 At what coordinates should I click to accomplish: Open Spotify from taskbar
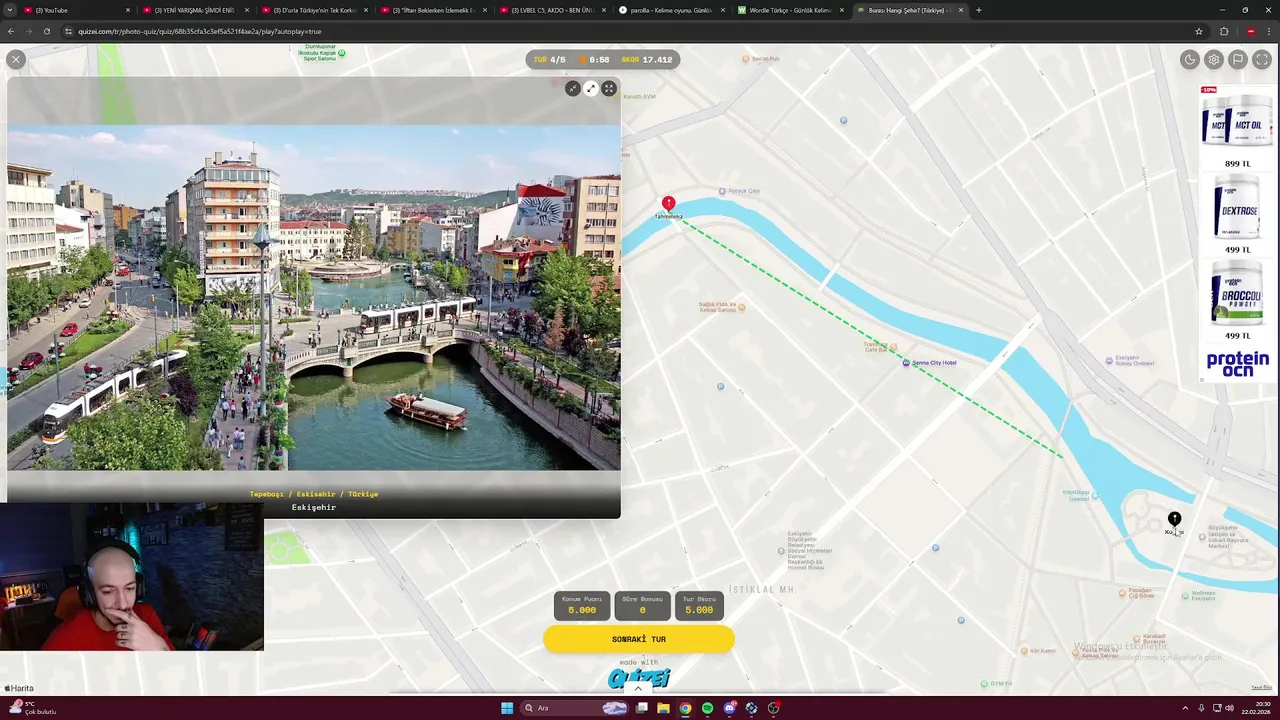(707, 708)
